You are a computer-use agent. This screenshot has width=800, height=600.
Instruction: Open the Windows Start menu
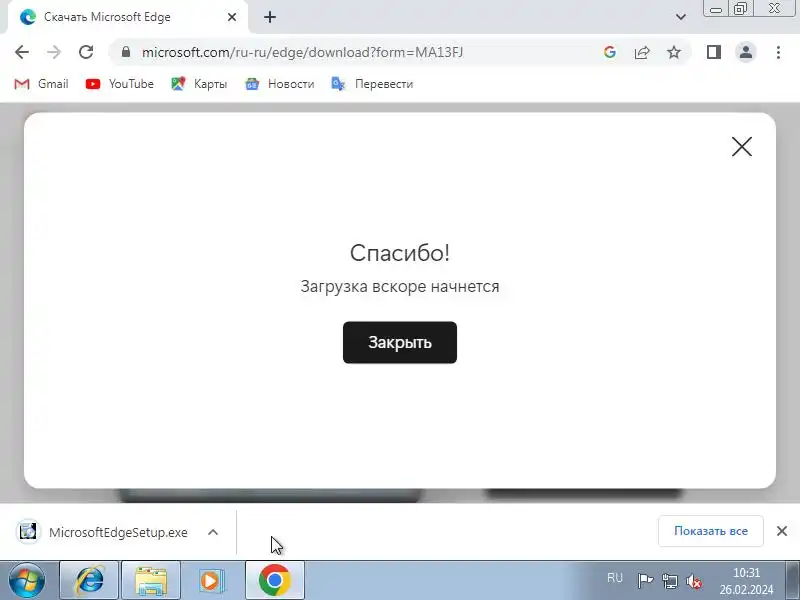27,580
